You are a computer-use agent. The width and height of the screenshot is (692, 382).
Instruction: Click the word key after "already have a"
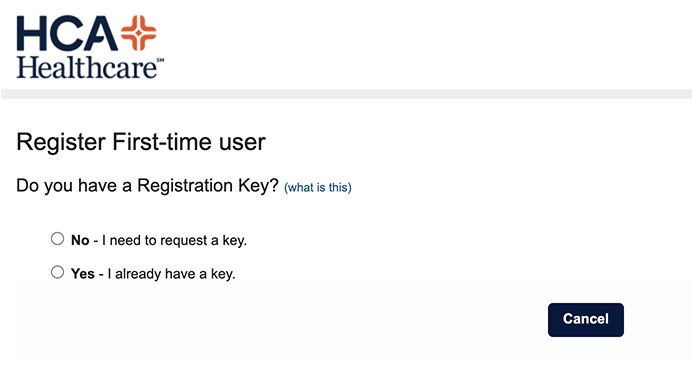click(x=223, y=274)
